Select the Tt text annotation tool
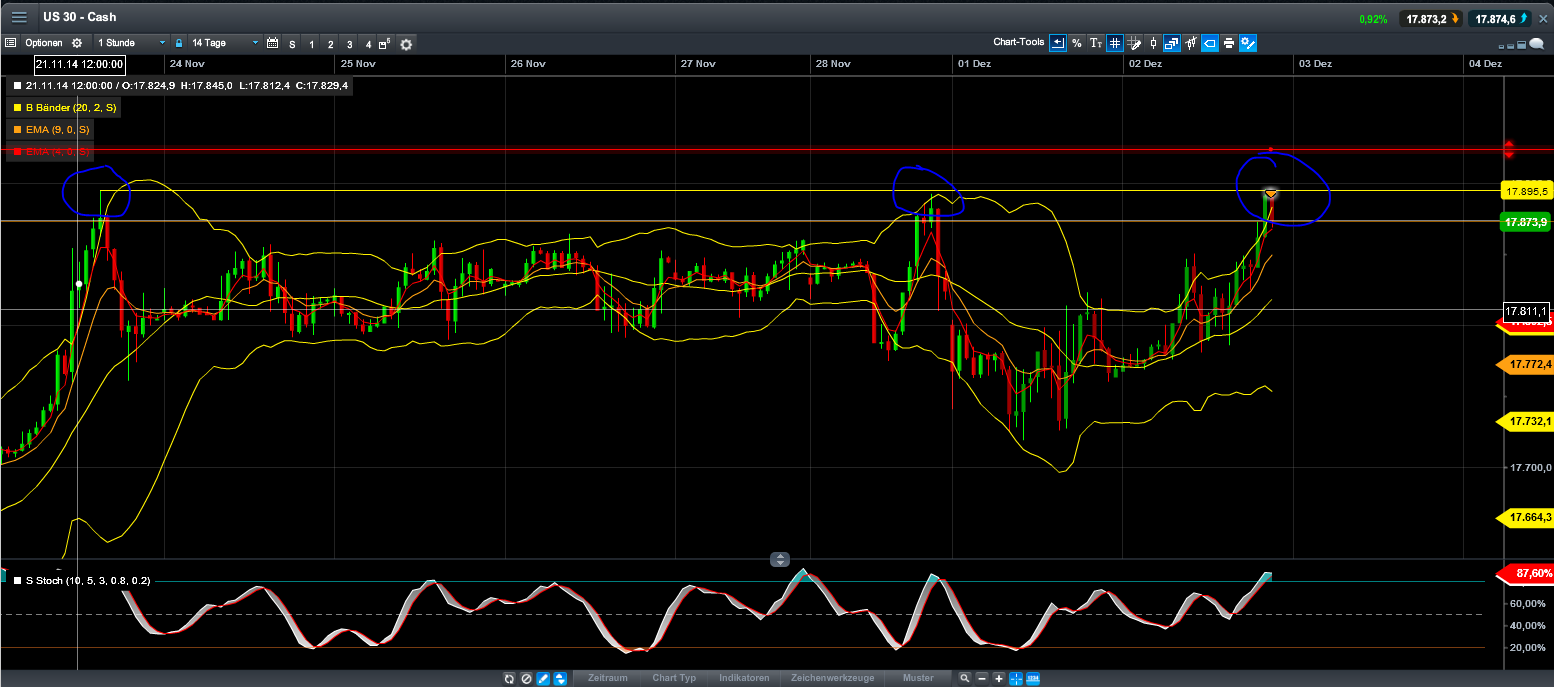Screen dimensions: 1554x687 pos(1096,43)
